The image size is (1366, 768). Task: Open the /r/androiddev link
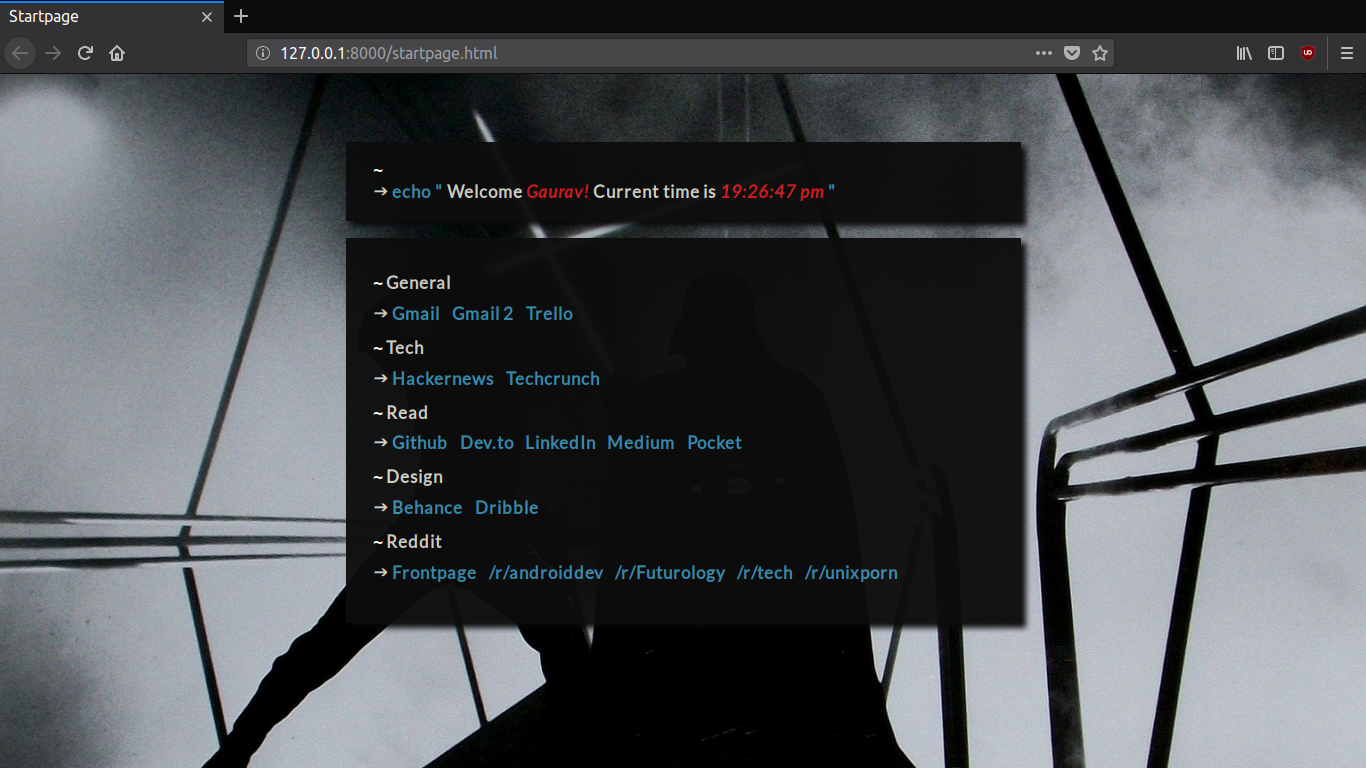coord(546,572)
